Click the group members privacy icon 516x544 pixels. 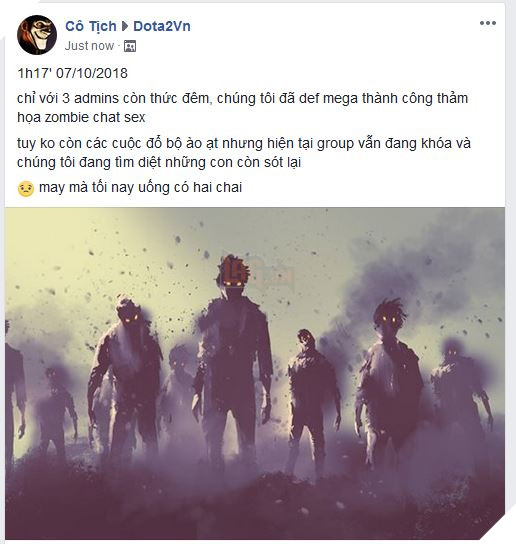[130, 46]
